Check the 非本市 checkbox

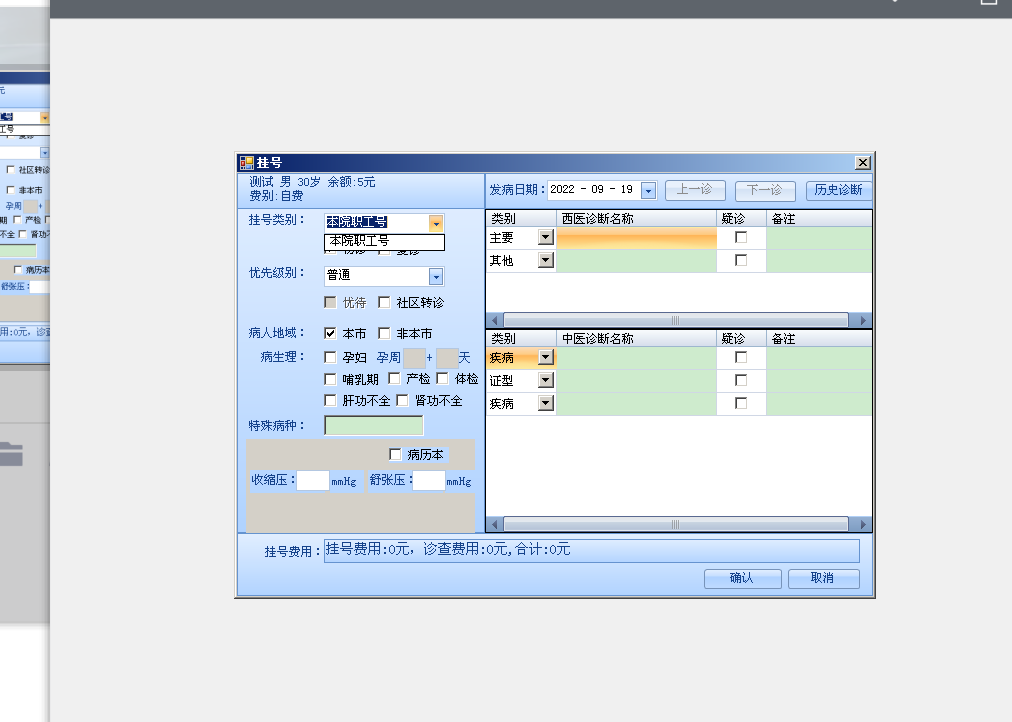tap(385, 334)
